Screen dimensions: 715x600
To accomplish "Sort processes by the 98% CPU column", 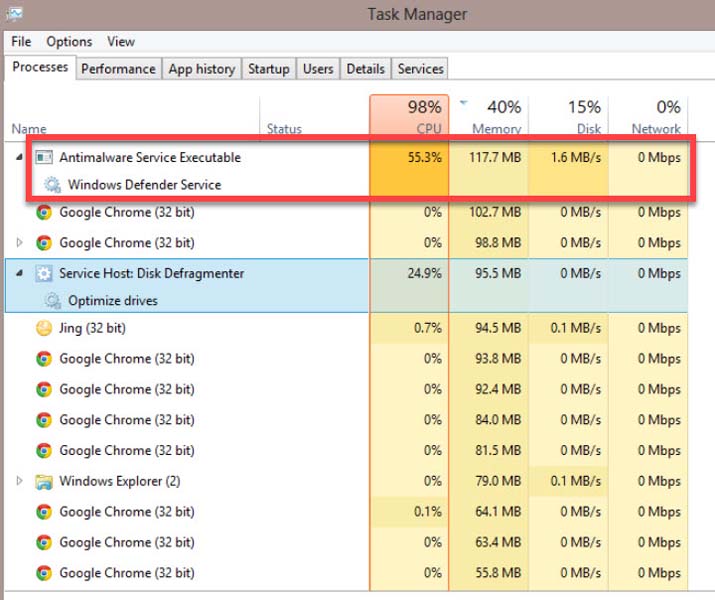I will pos(409,117).
